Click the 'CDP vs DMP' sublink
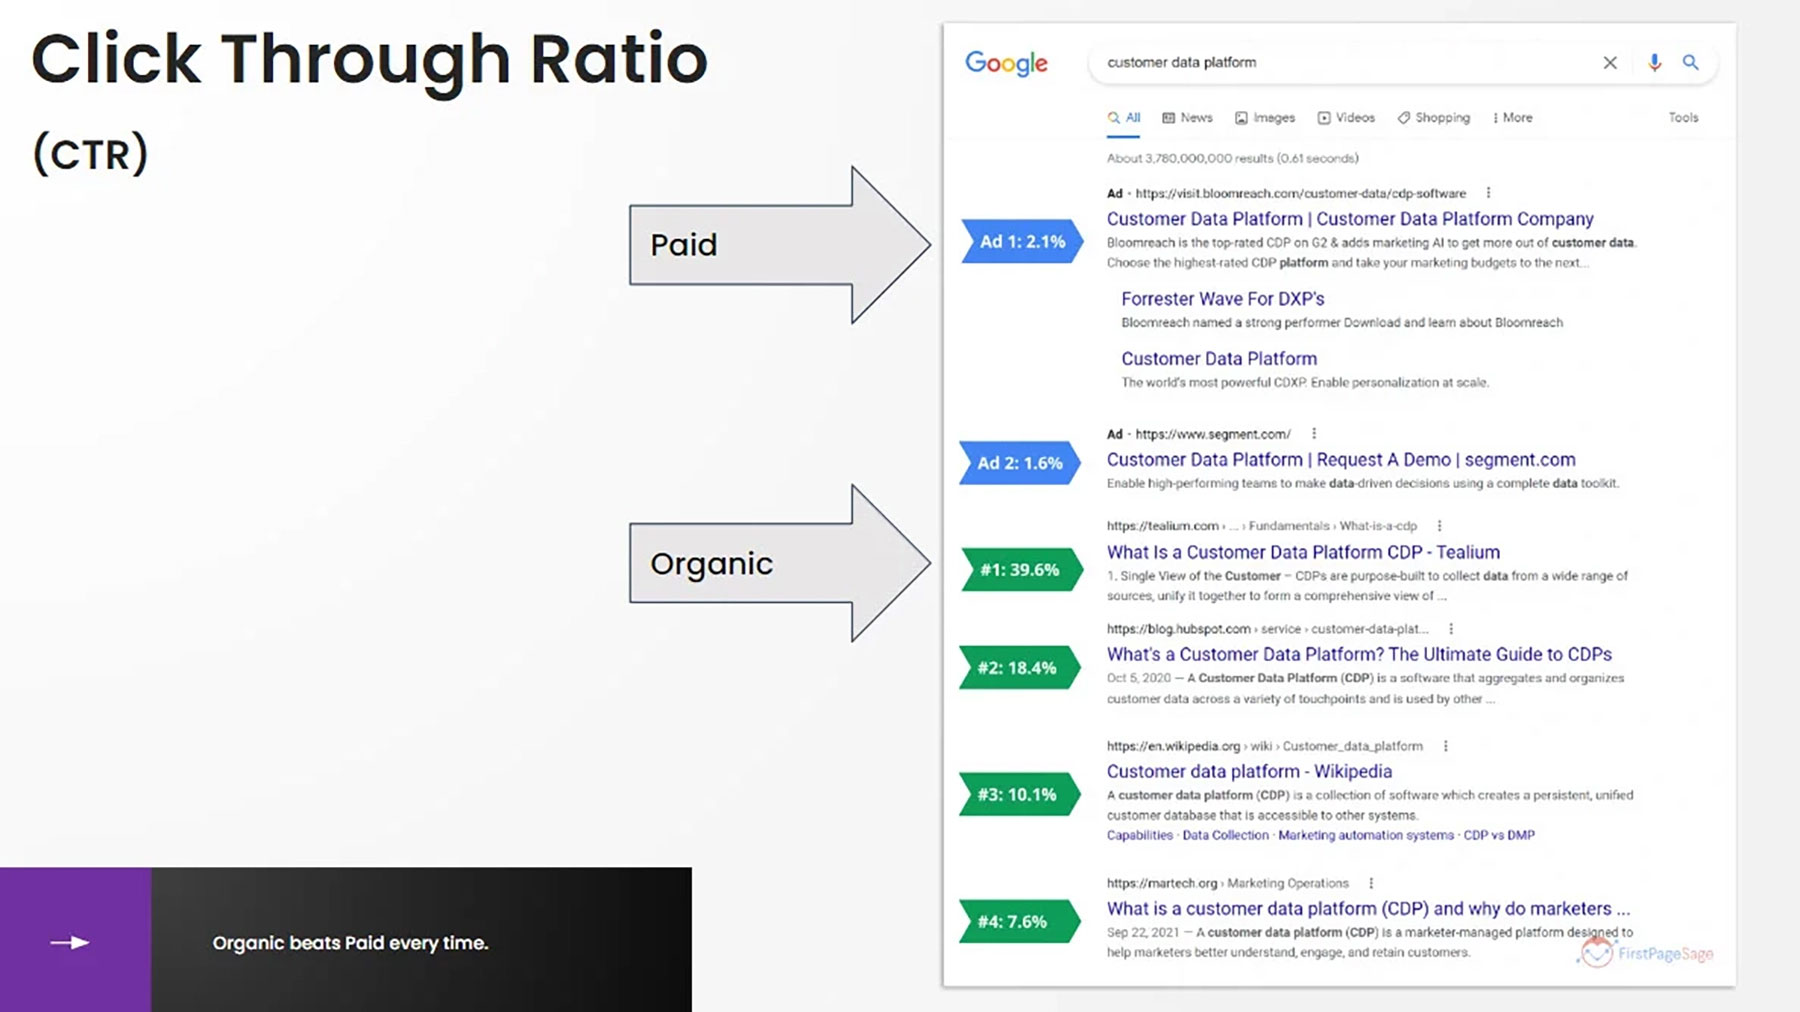The image size is (1800, 1012). [1499, 835]
